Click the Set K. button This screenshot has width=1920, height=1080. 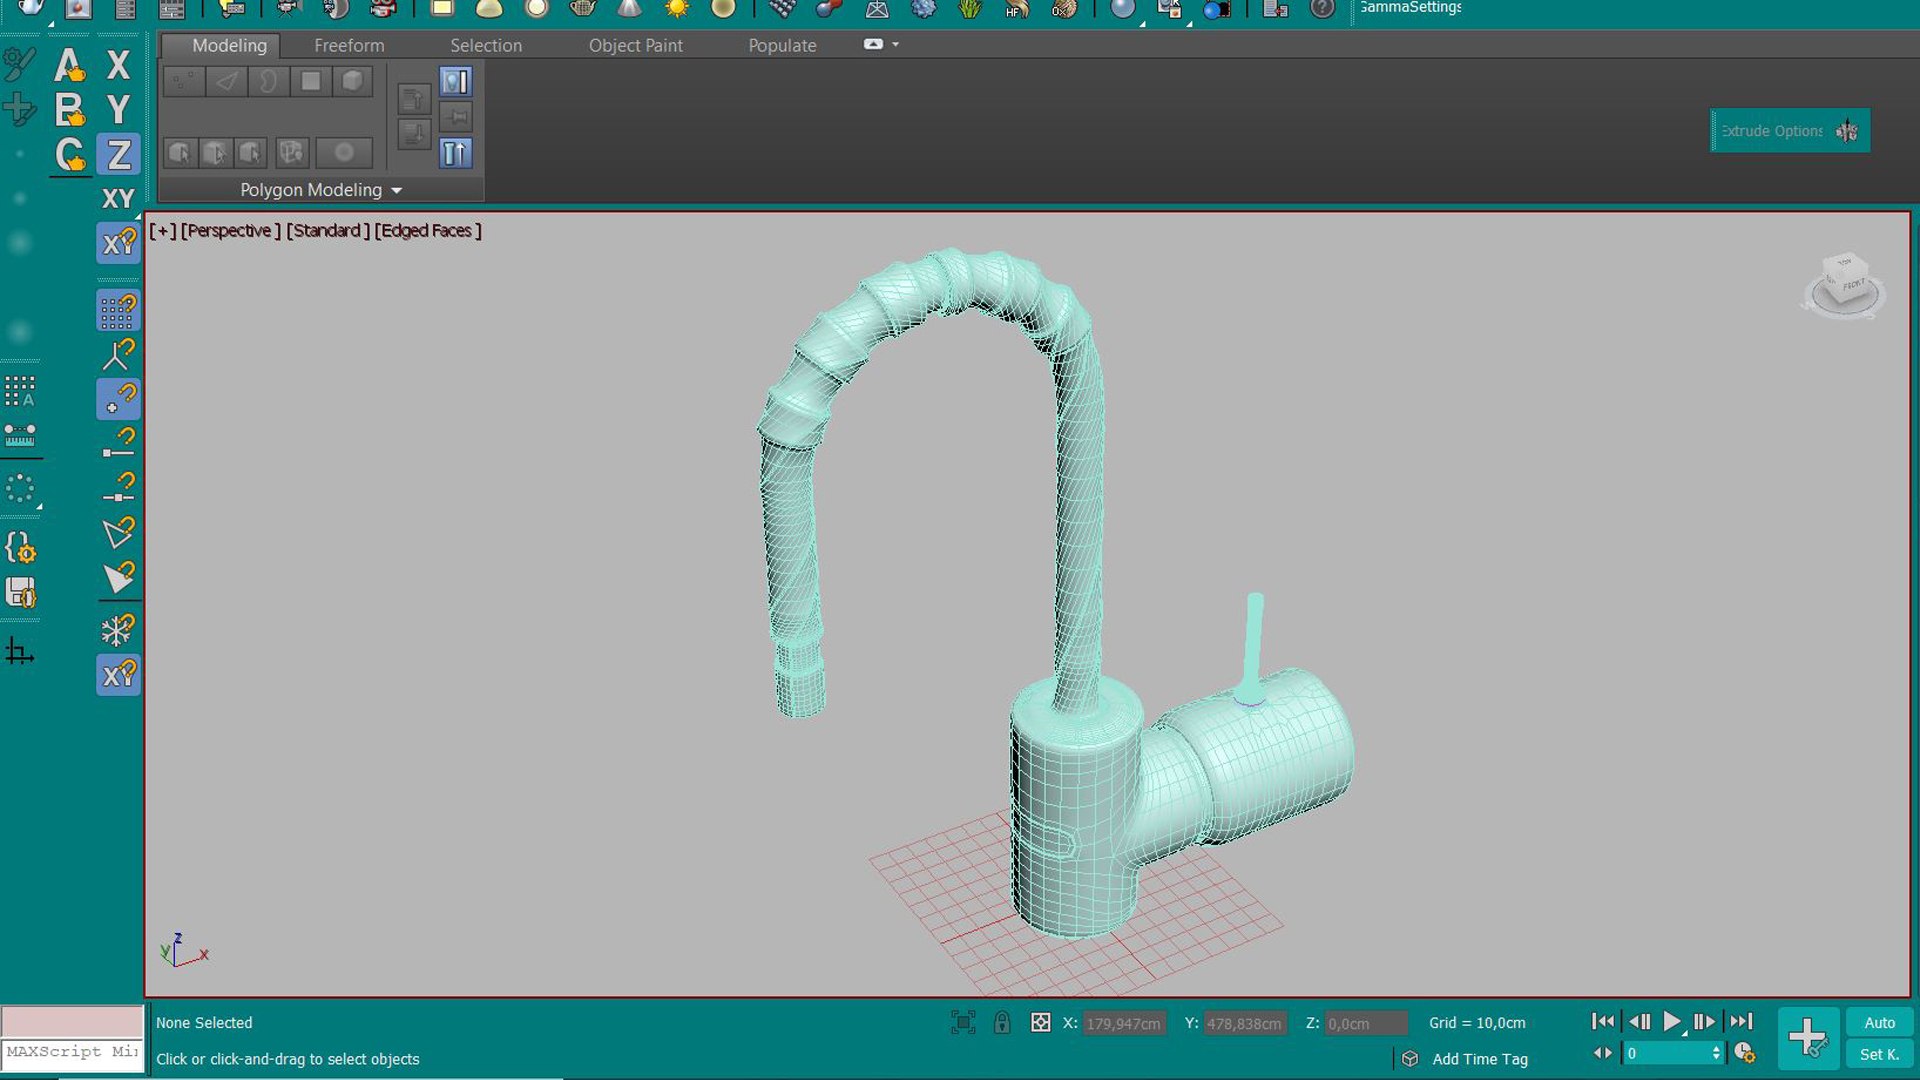pos(1879,1054)
